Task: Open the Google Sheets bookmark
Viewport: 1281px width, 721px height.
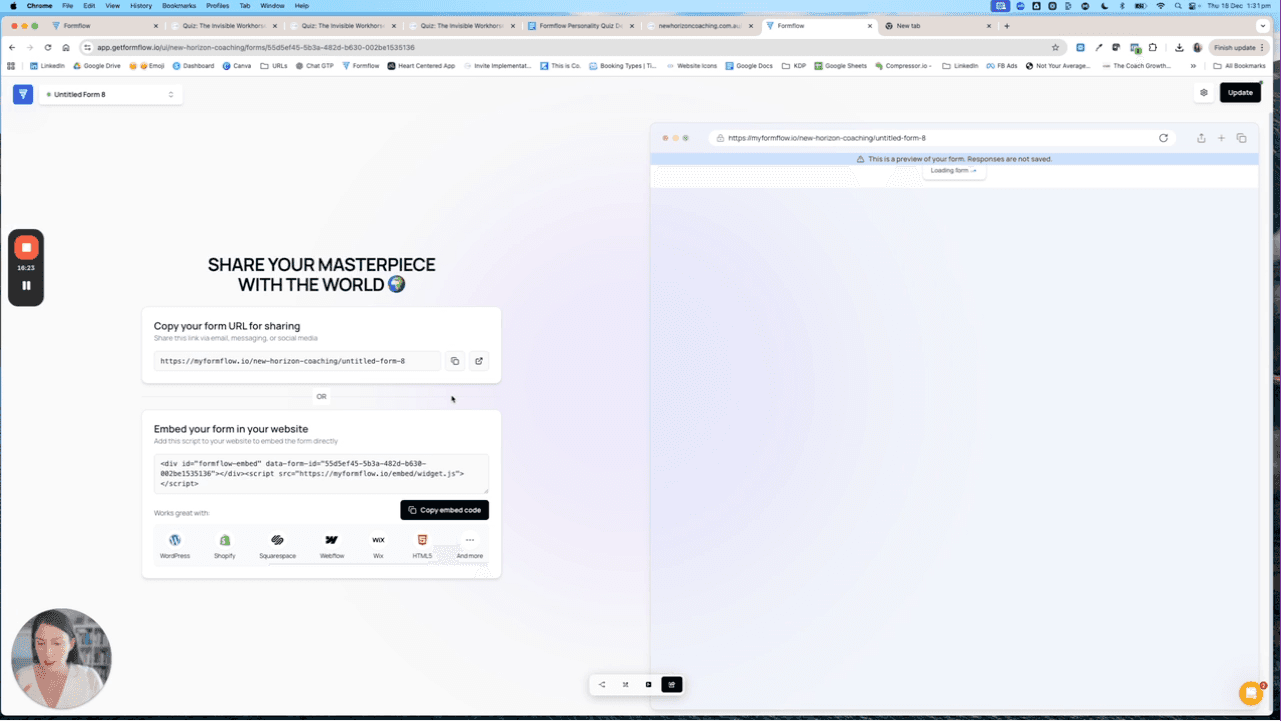Action: pyautogui.click(x=840, y=66)
